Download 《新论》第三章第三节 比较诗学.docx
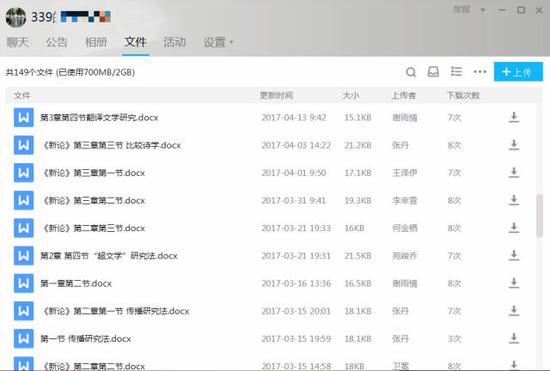 (x=514, y=145)
